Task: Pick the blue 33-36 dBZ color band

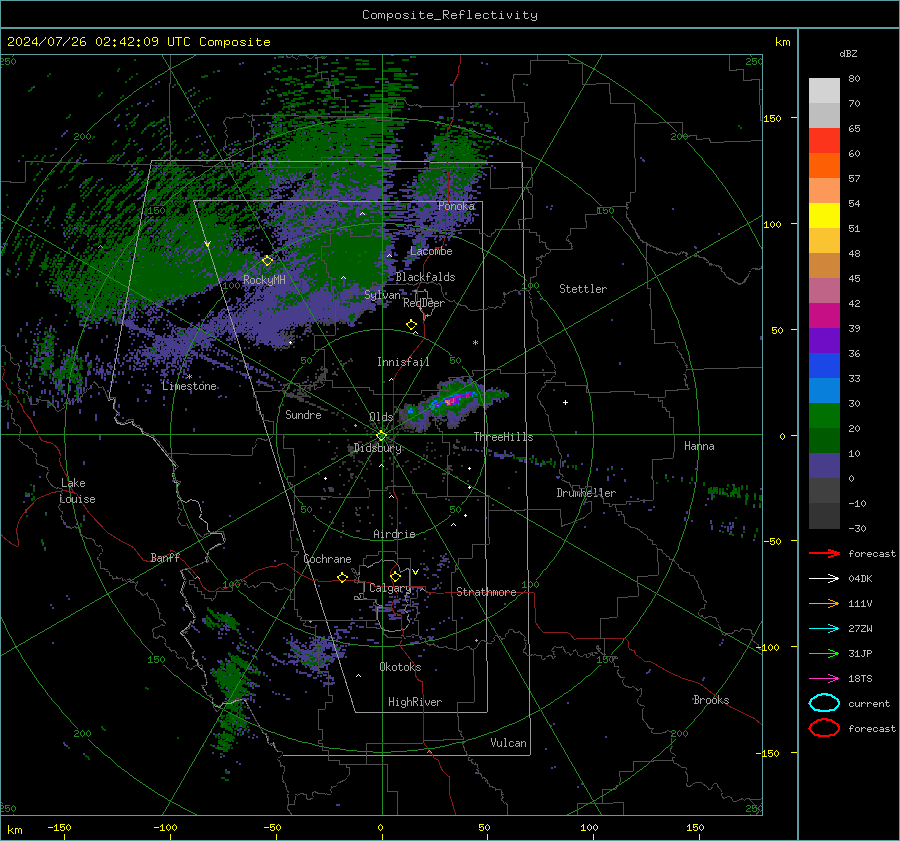Action: point(824,366)
